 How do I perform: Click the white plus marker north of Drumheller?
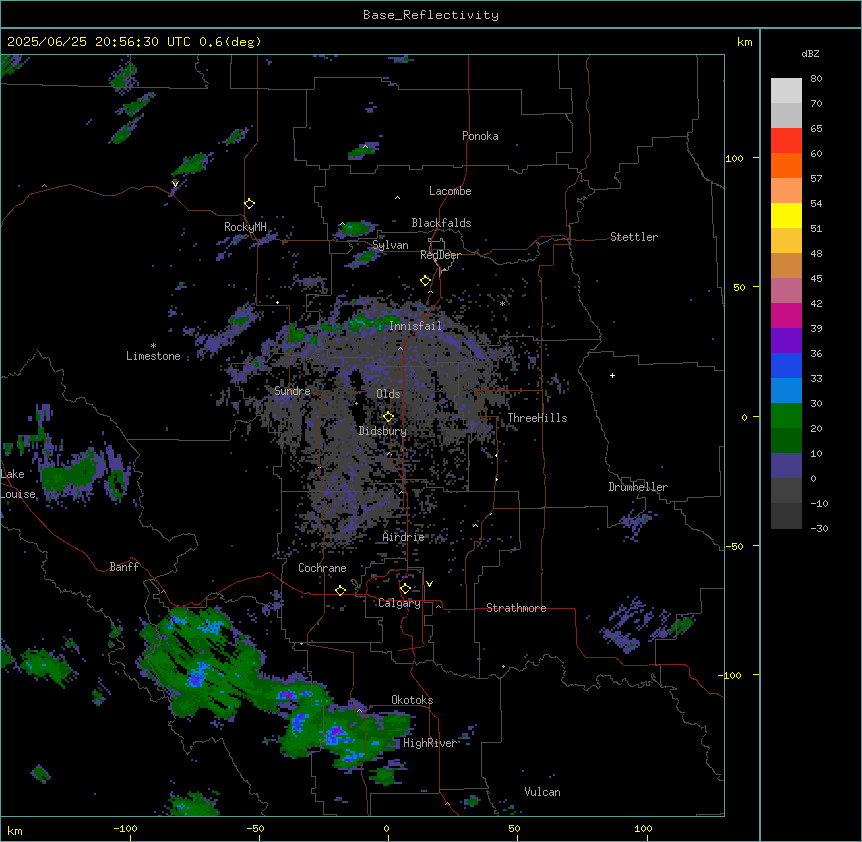[612, 375]
